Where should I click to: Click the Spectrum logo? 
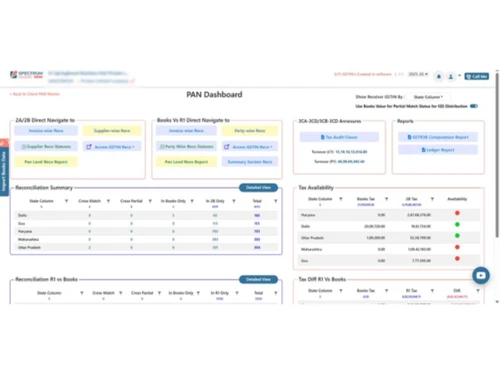click(x=27, y=75)
